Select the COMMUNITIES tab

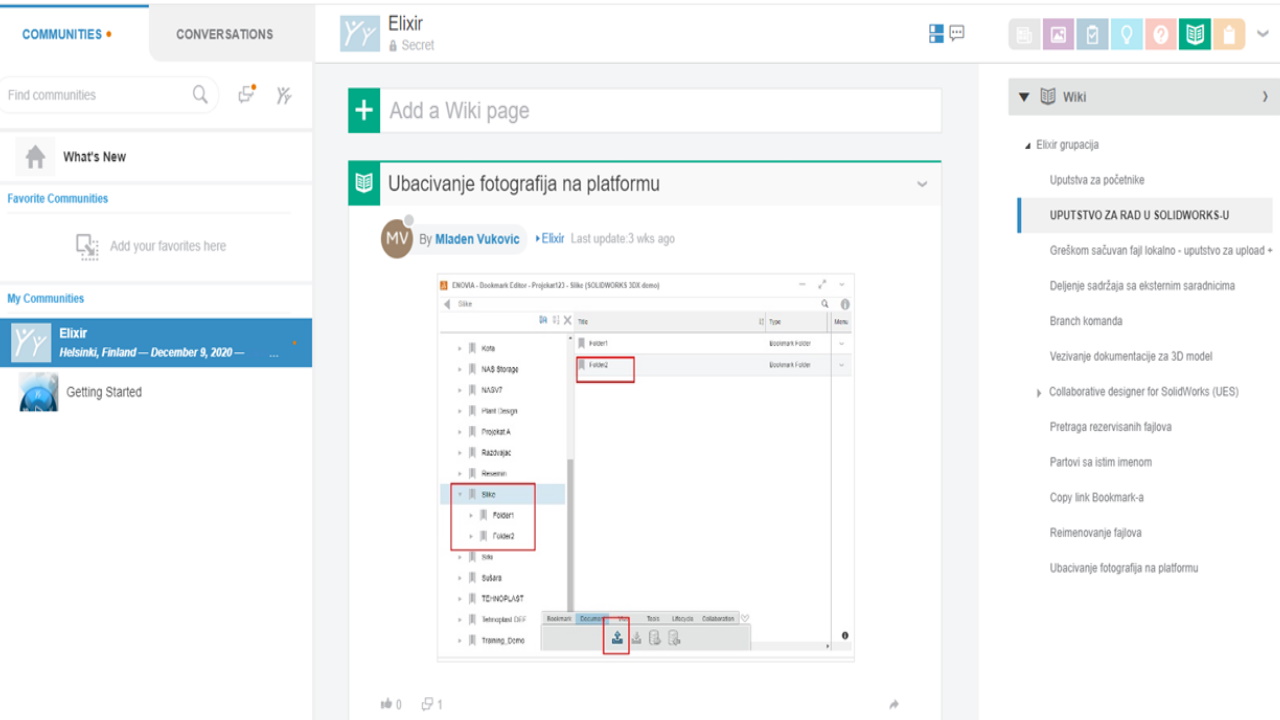[62, 33]
